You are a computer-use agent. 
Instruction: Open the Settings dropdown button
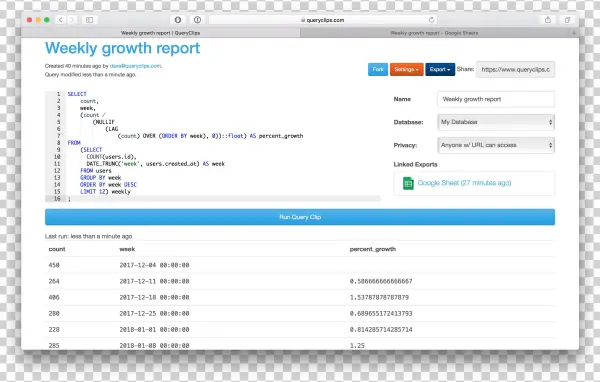(406, 69)
